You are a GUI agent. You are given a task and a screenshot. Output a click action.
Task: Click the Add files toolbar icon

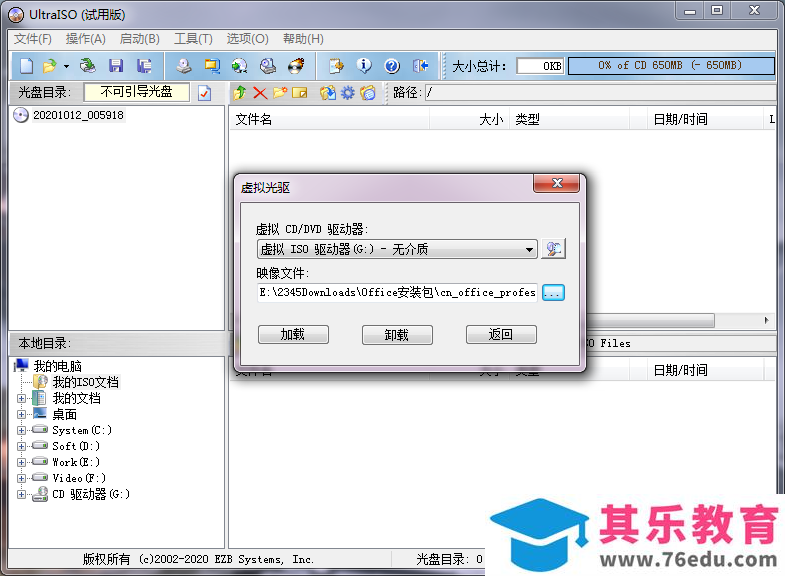click(x=336, y=66)
